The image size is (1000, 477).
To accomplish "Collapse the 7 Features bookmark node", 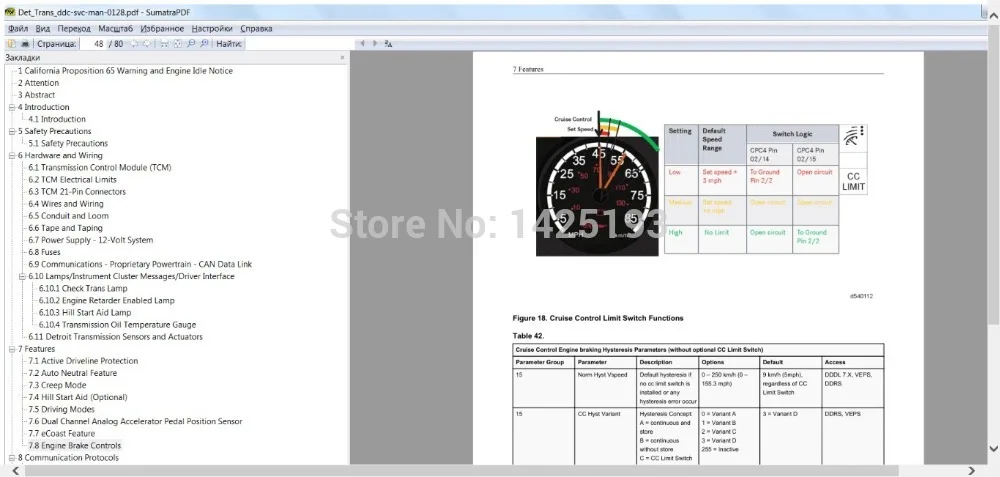I will click(x=11, y=349).
